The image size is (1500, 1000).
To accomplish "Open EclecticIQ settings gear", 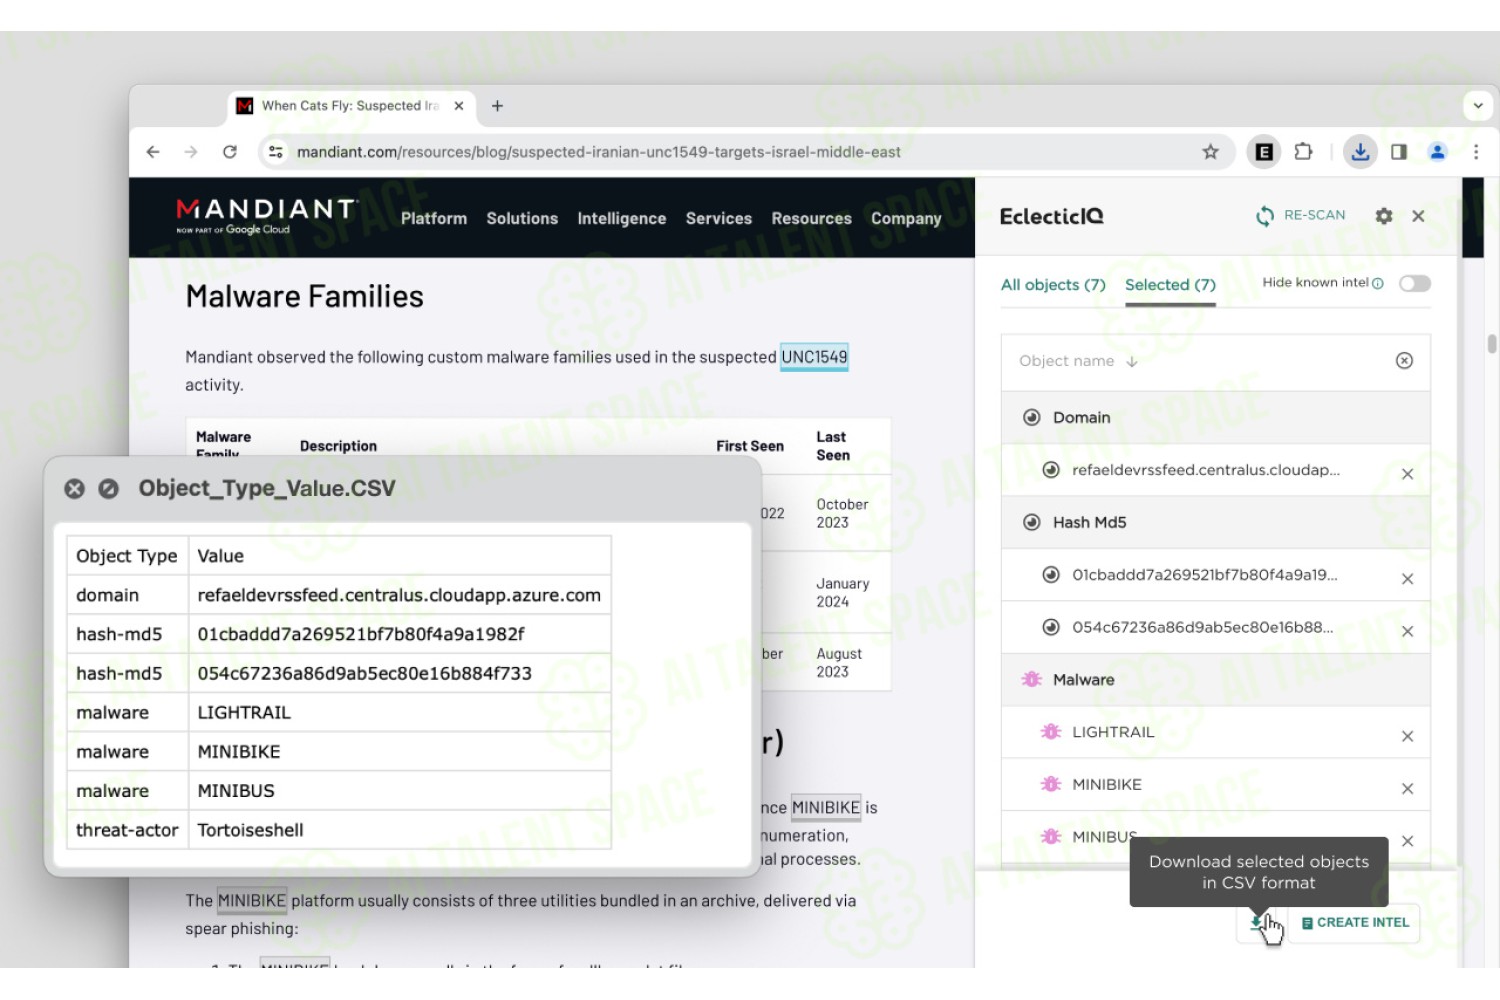I will [x=1384, y=216].
